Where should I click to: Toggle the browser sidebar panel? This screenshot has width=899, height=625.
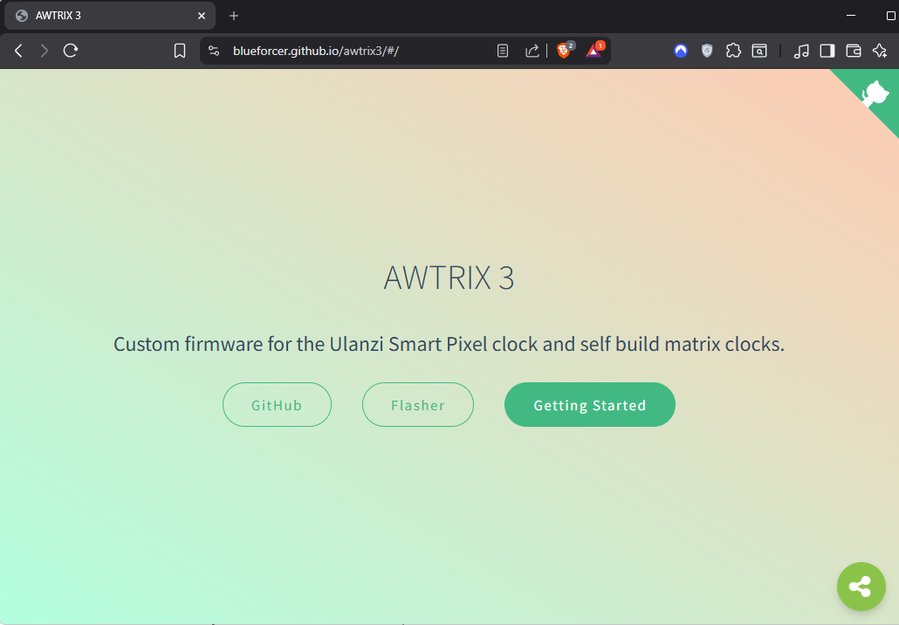pos(827,50)
